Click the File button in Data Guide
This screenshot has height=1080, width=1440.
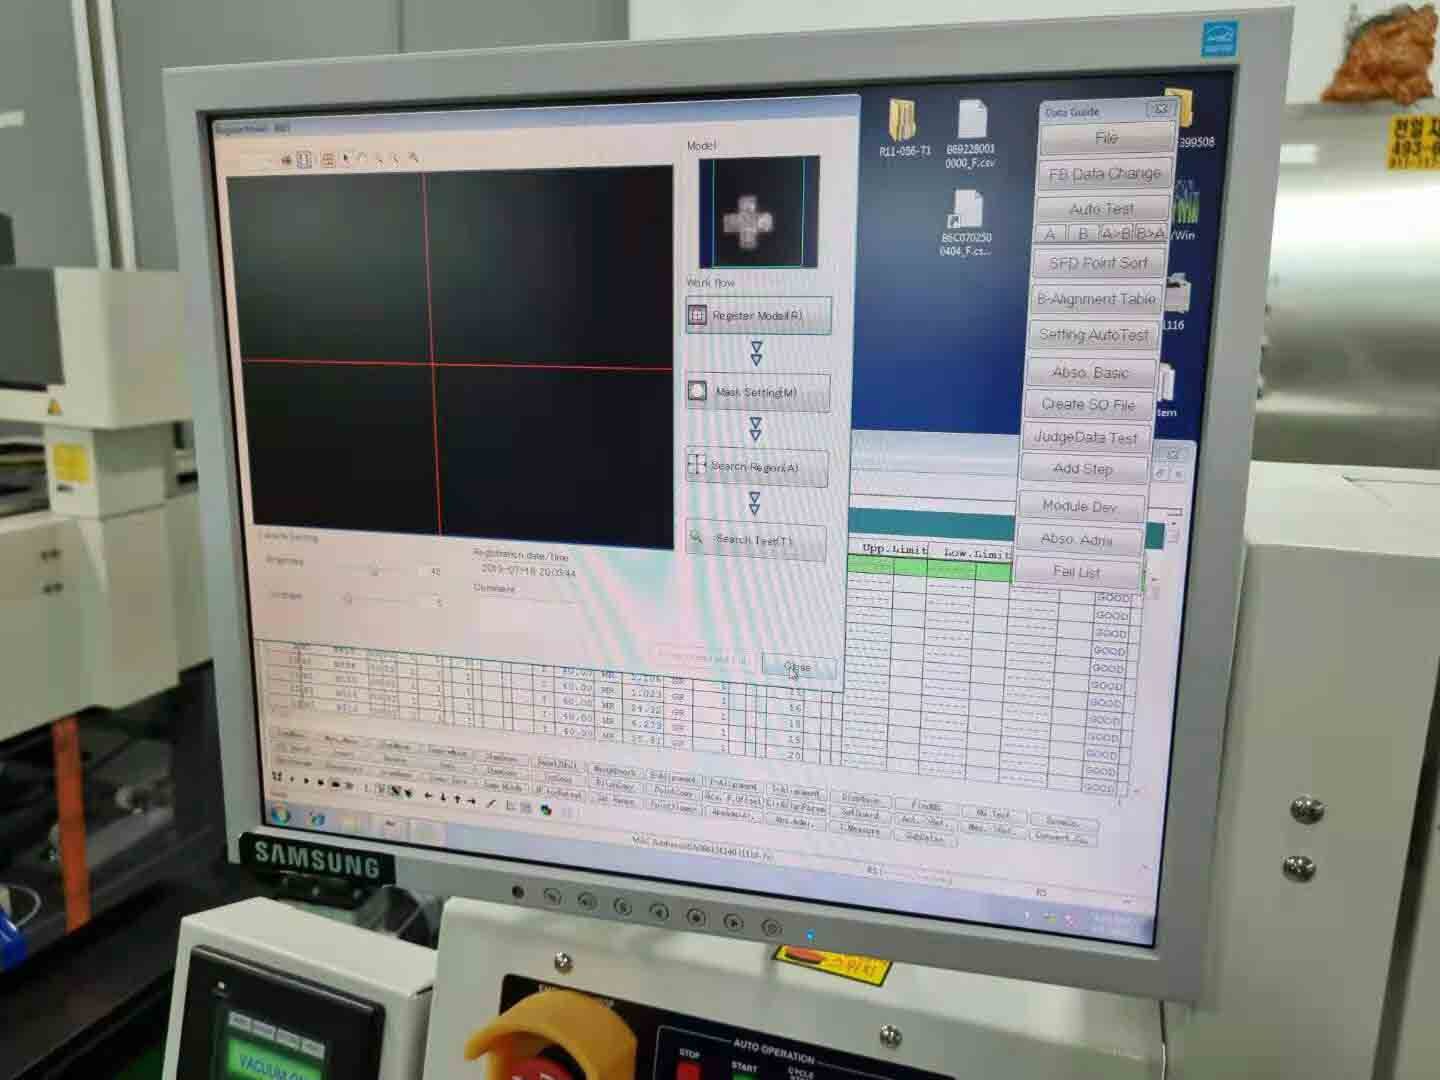tap(1106, 139)
